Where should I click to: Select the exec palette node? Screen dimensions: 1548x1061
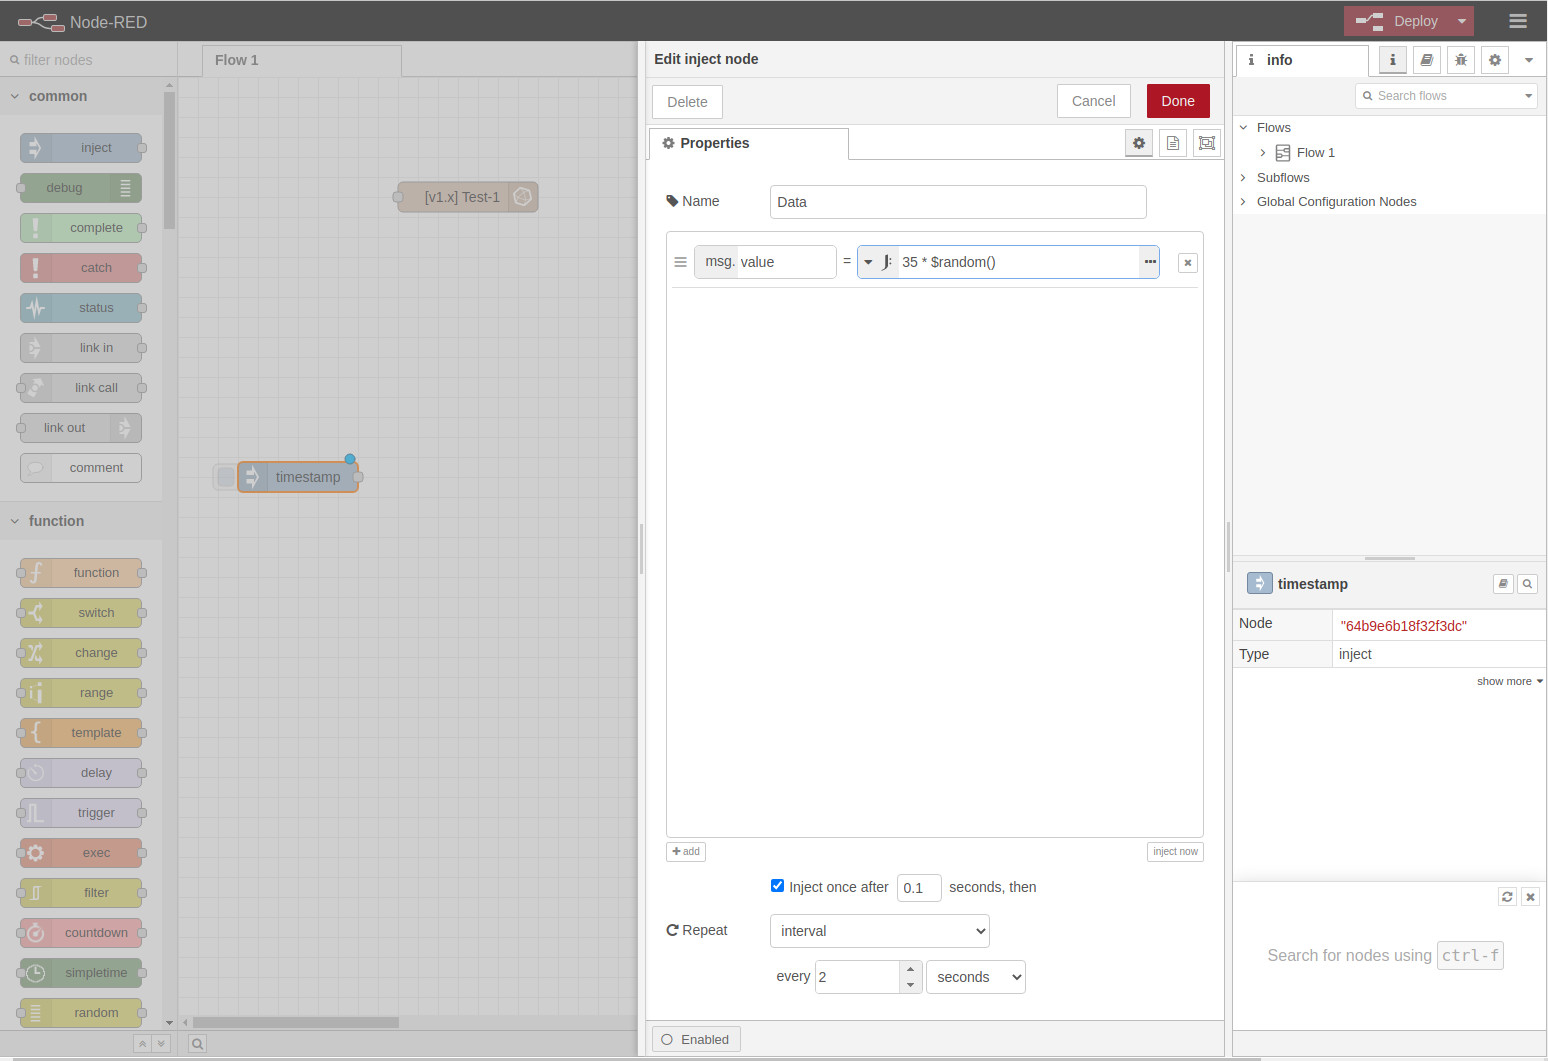coord(81,853)
